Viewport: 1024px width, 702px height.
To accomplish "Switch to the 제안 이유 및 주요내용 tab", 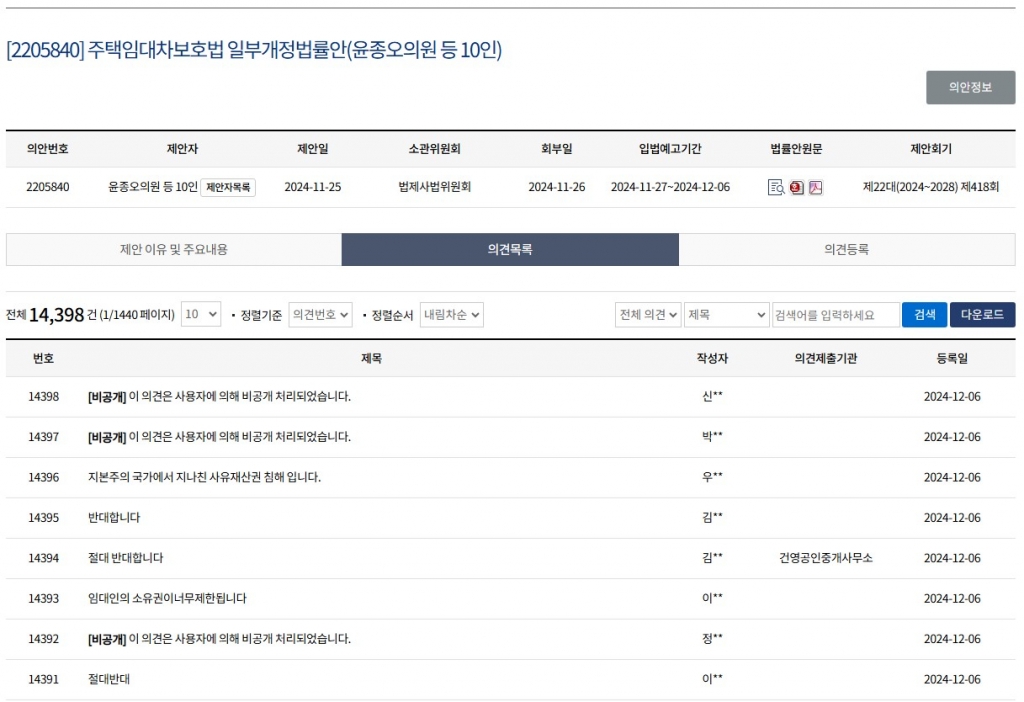I will point(170,251).
